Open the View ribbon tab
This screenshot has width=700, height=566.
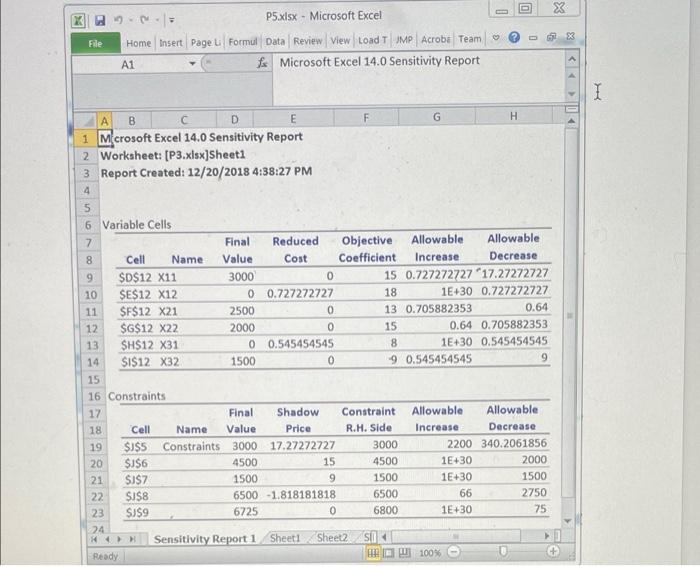click(x=340, y=41)
